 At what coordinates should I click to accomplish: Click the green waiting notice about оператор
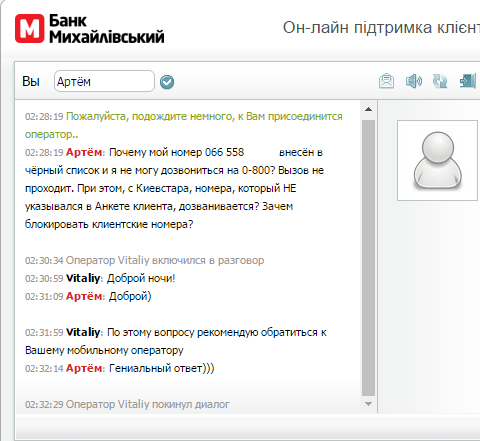(x=184, y=125)
